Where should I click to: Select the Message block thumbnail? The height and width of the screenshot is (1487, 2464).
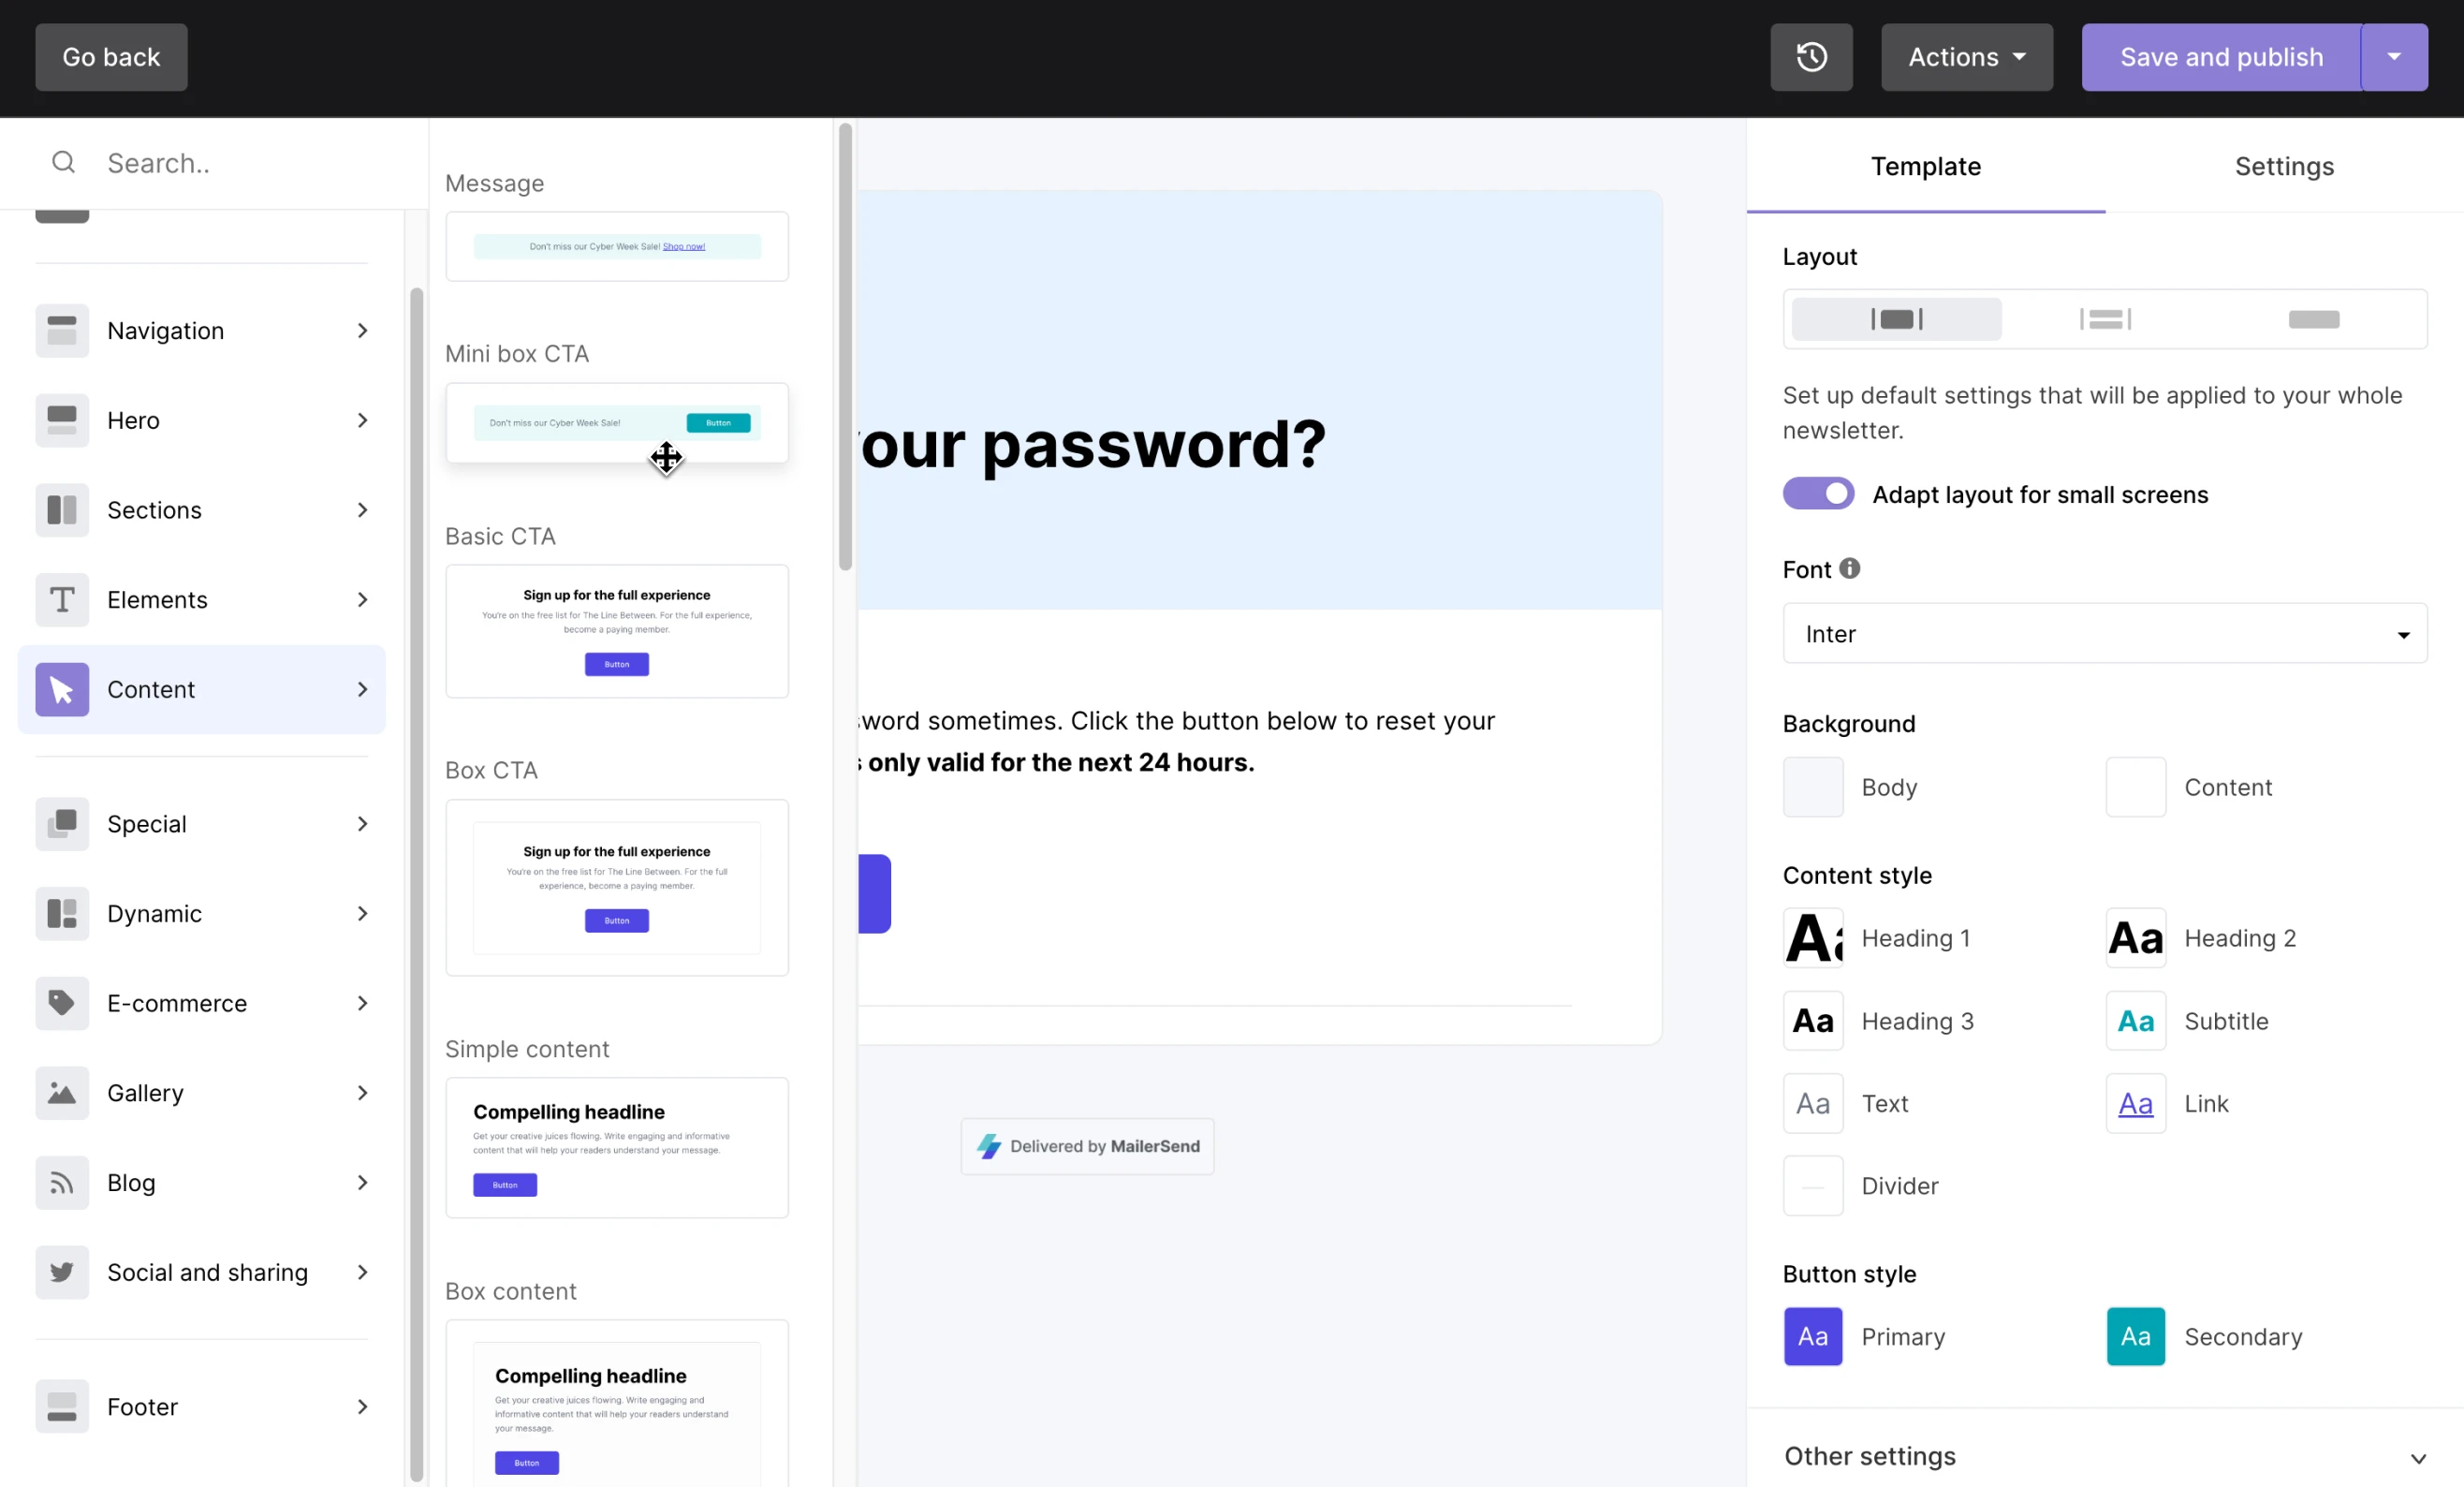pos(617,246)
